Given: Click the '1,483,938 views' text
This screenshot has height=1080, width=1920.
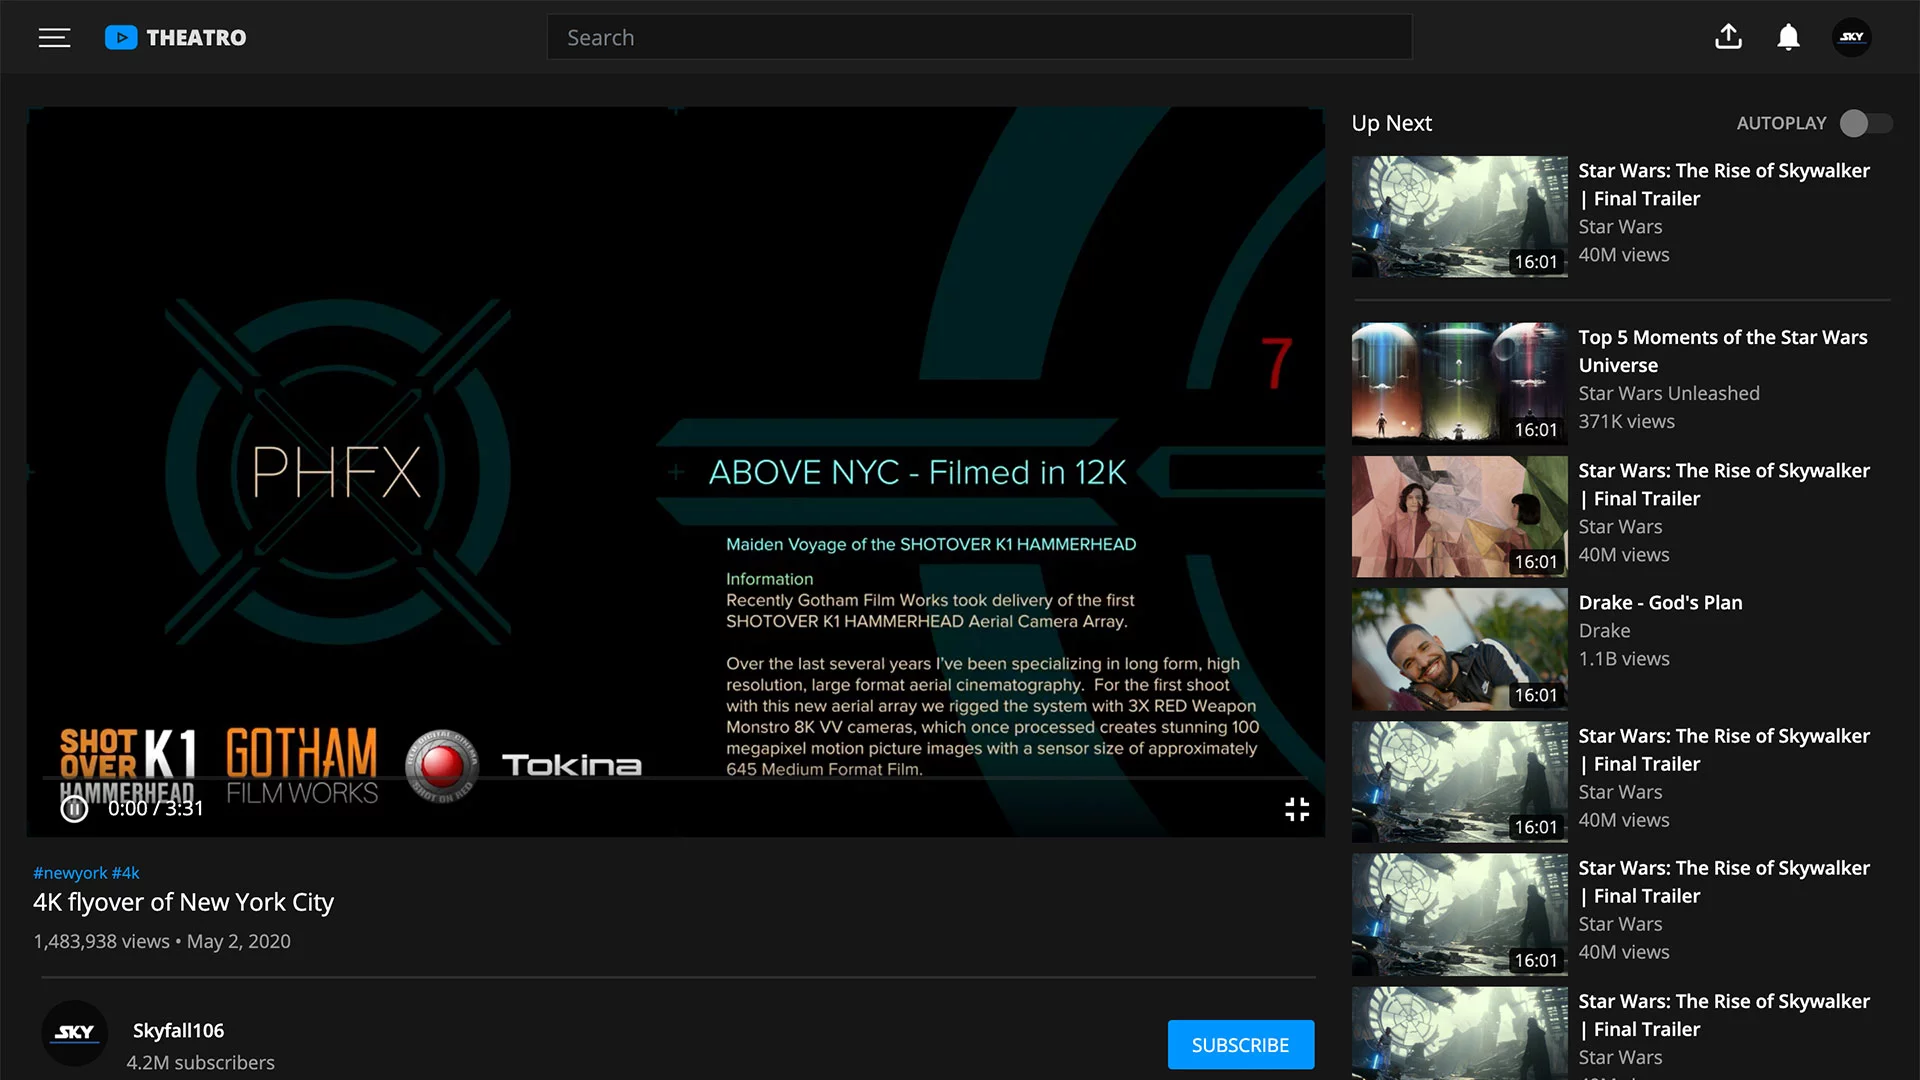Looking at the screenshot, I should pos(101,942).
